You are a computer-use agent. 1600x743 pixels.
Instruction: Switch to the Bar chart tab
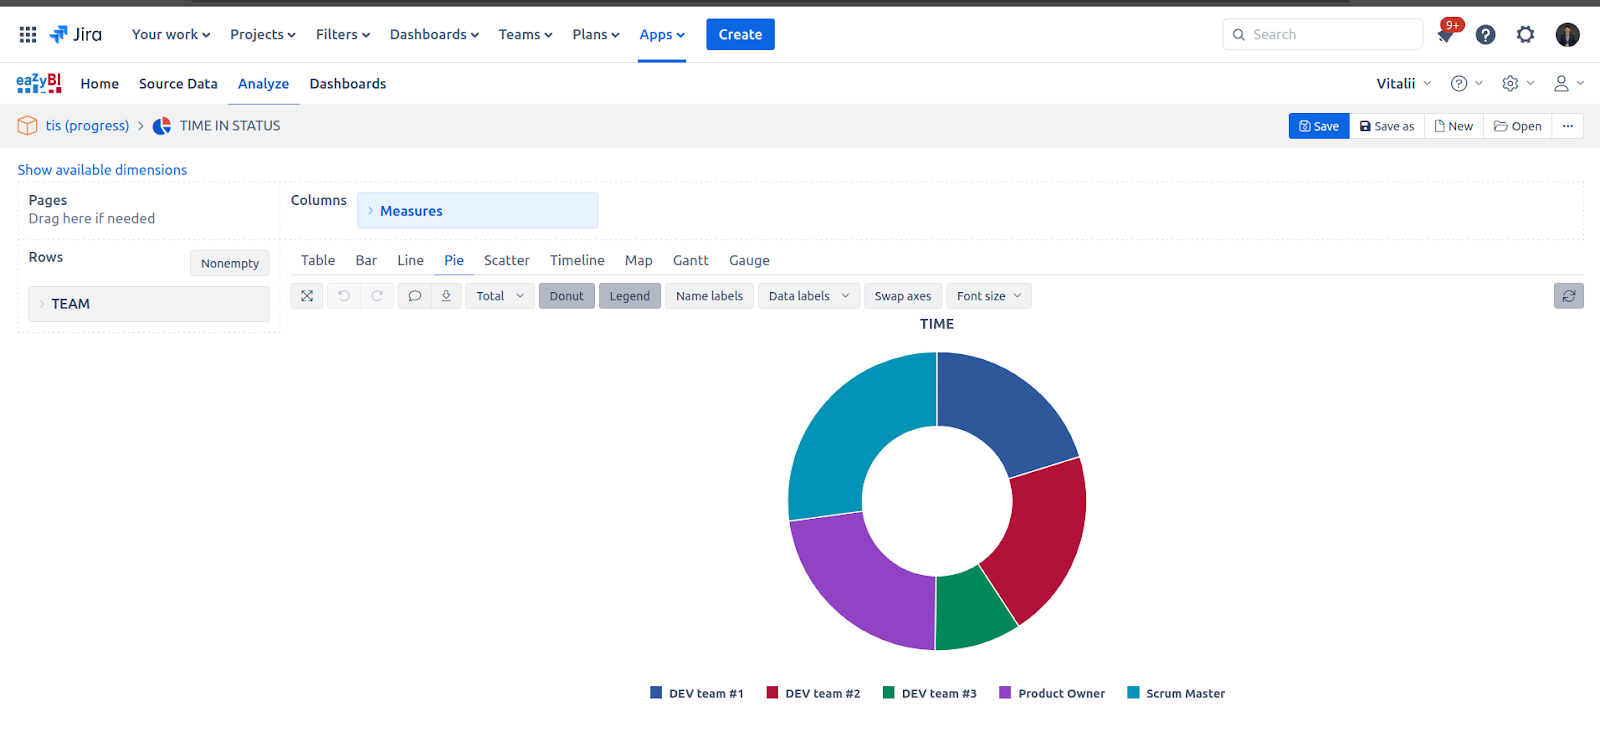click(366, 260)
